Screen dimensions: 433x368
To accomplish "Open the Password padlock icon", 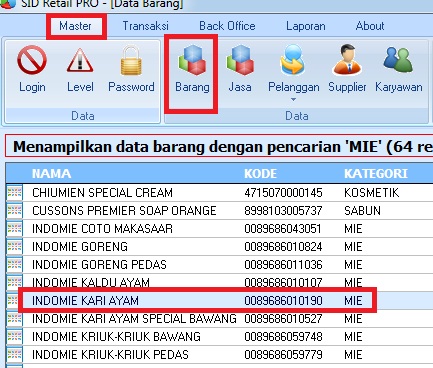I will 131,60.
